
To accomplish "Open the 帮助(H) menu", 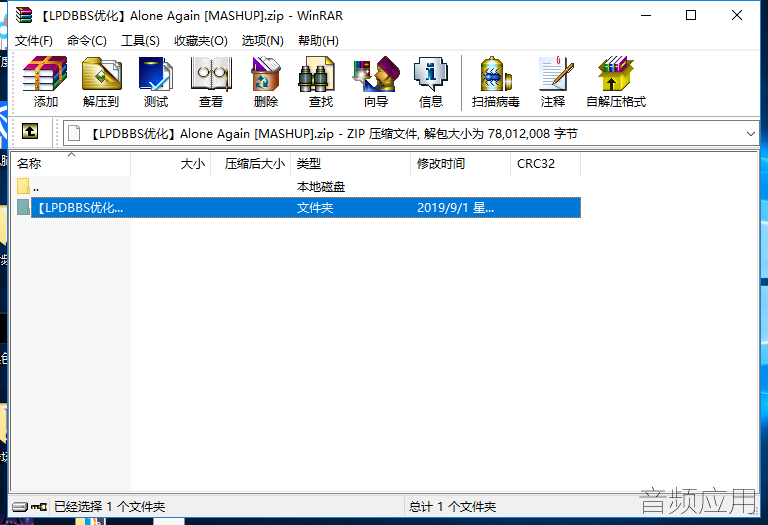I will coord(318,41).
